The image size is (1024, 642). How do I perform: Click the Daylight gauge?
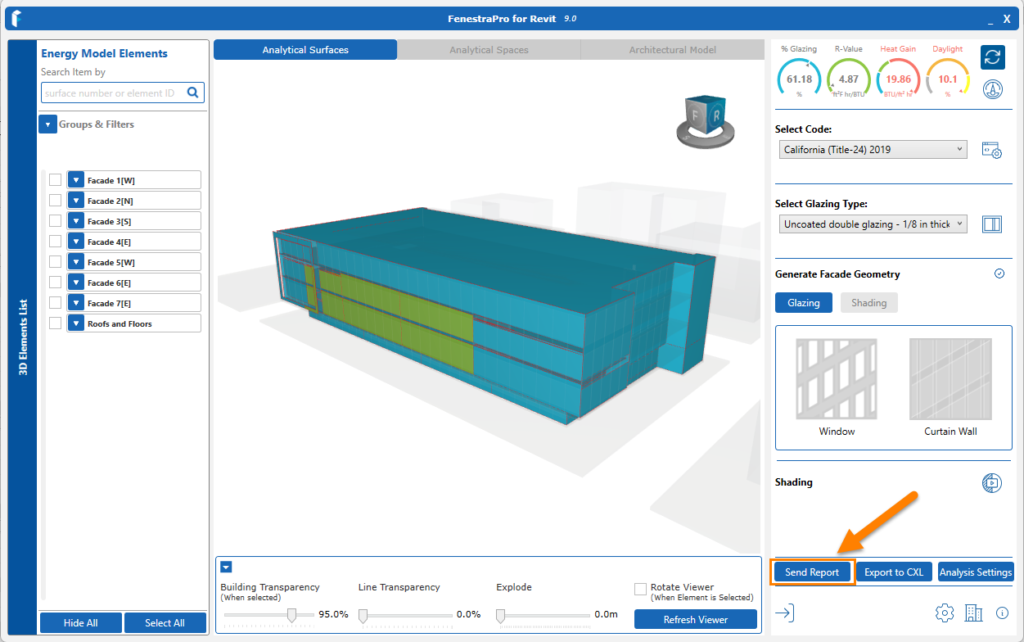pos(948,79)
